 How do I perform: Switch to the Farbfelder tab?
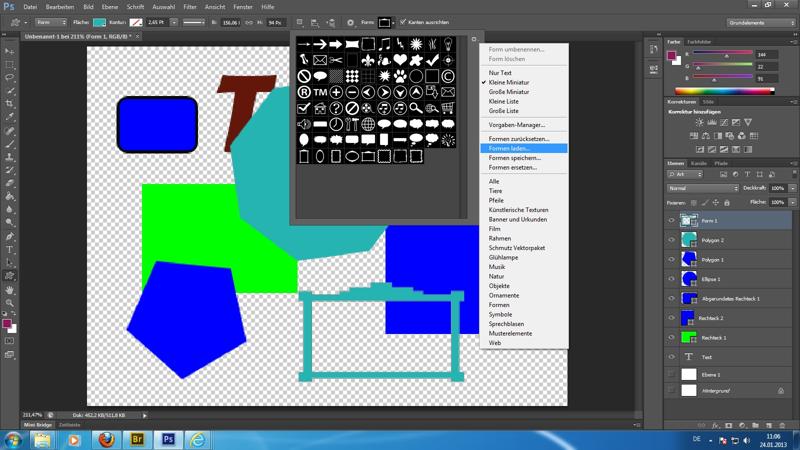[x=699, y=42]
